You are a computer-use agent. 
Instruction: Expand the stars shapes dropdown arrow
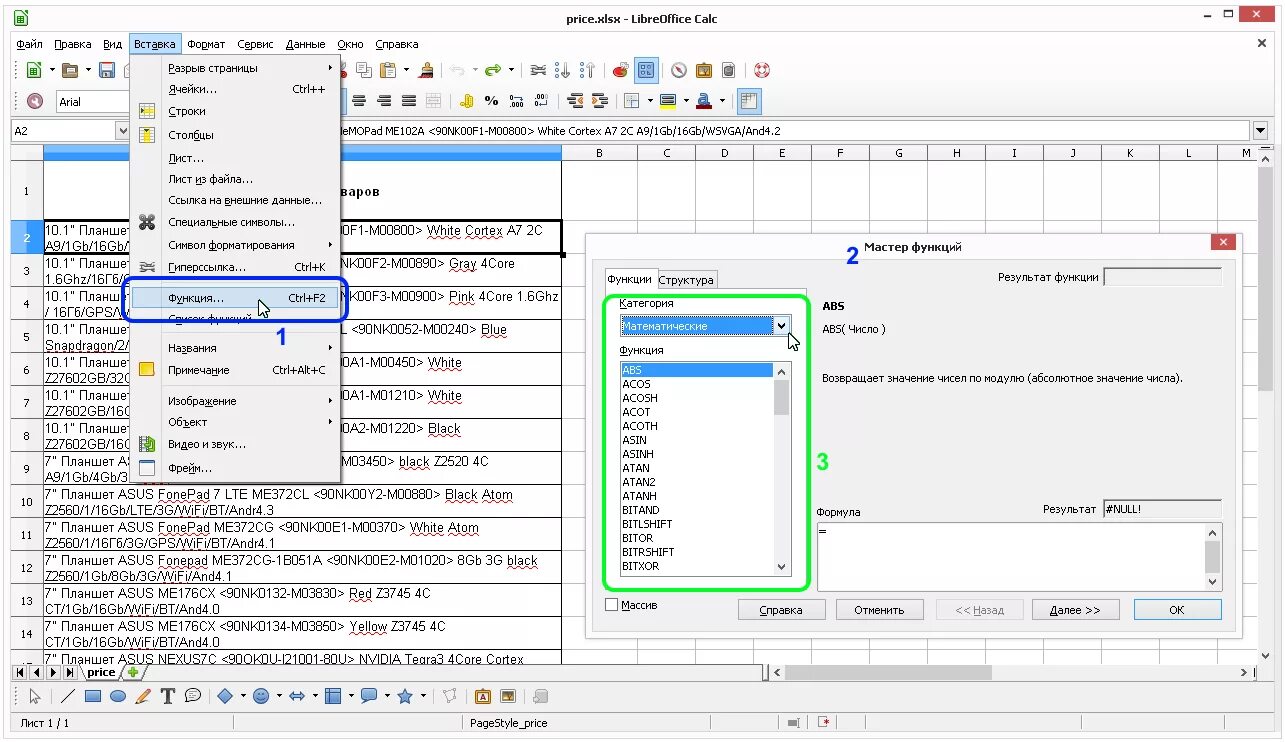click(423, 696)
